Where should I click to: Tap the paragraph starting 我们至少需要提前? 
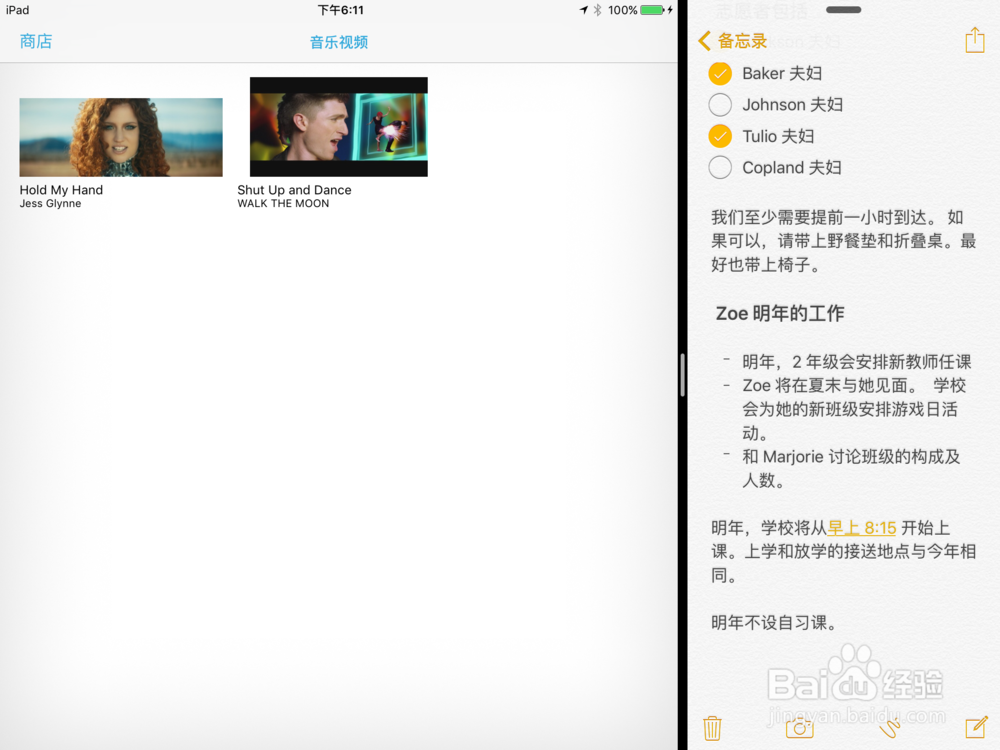tap(843, 241)
